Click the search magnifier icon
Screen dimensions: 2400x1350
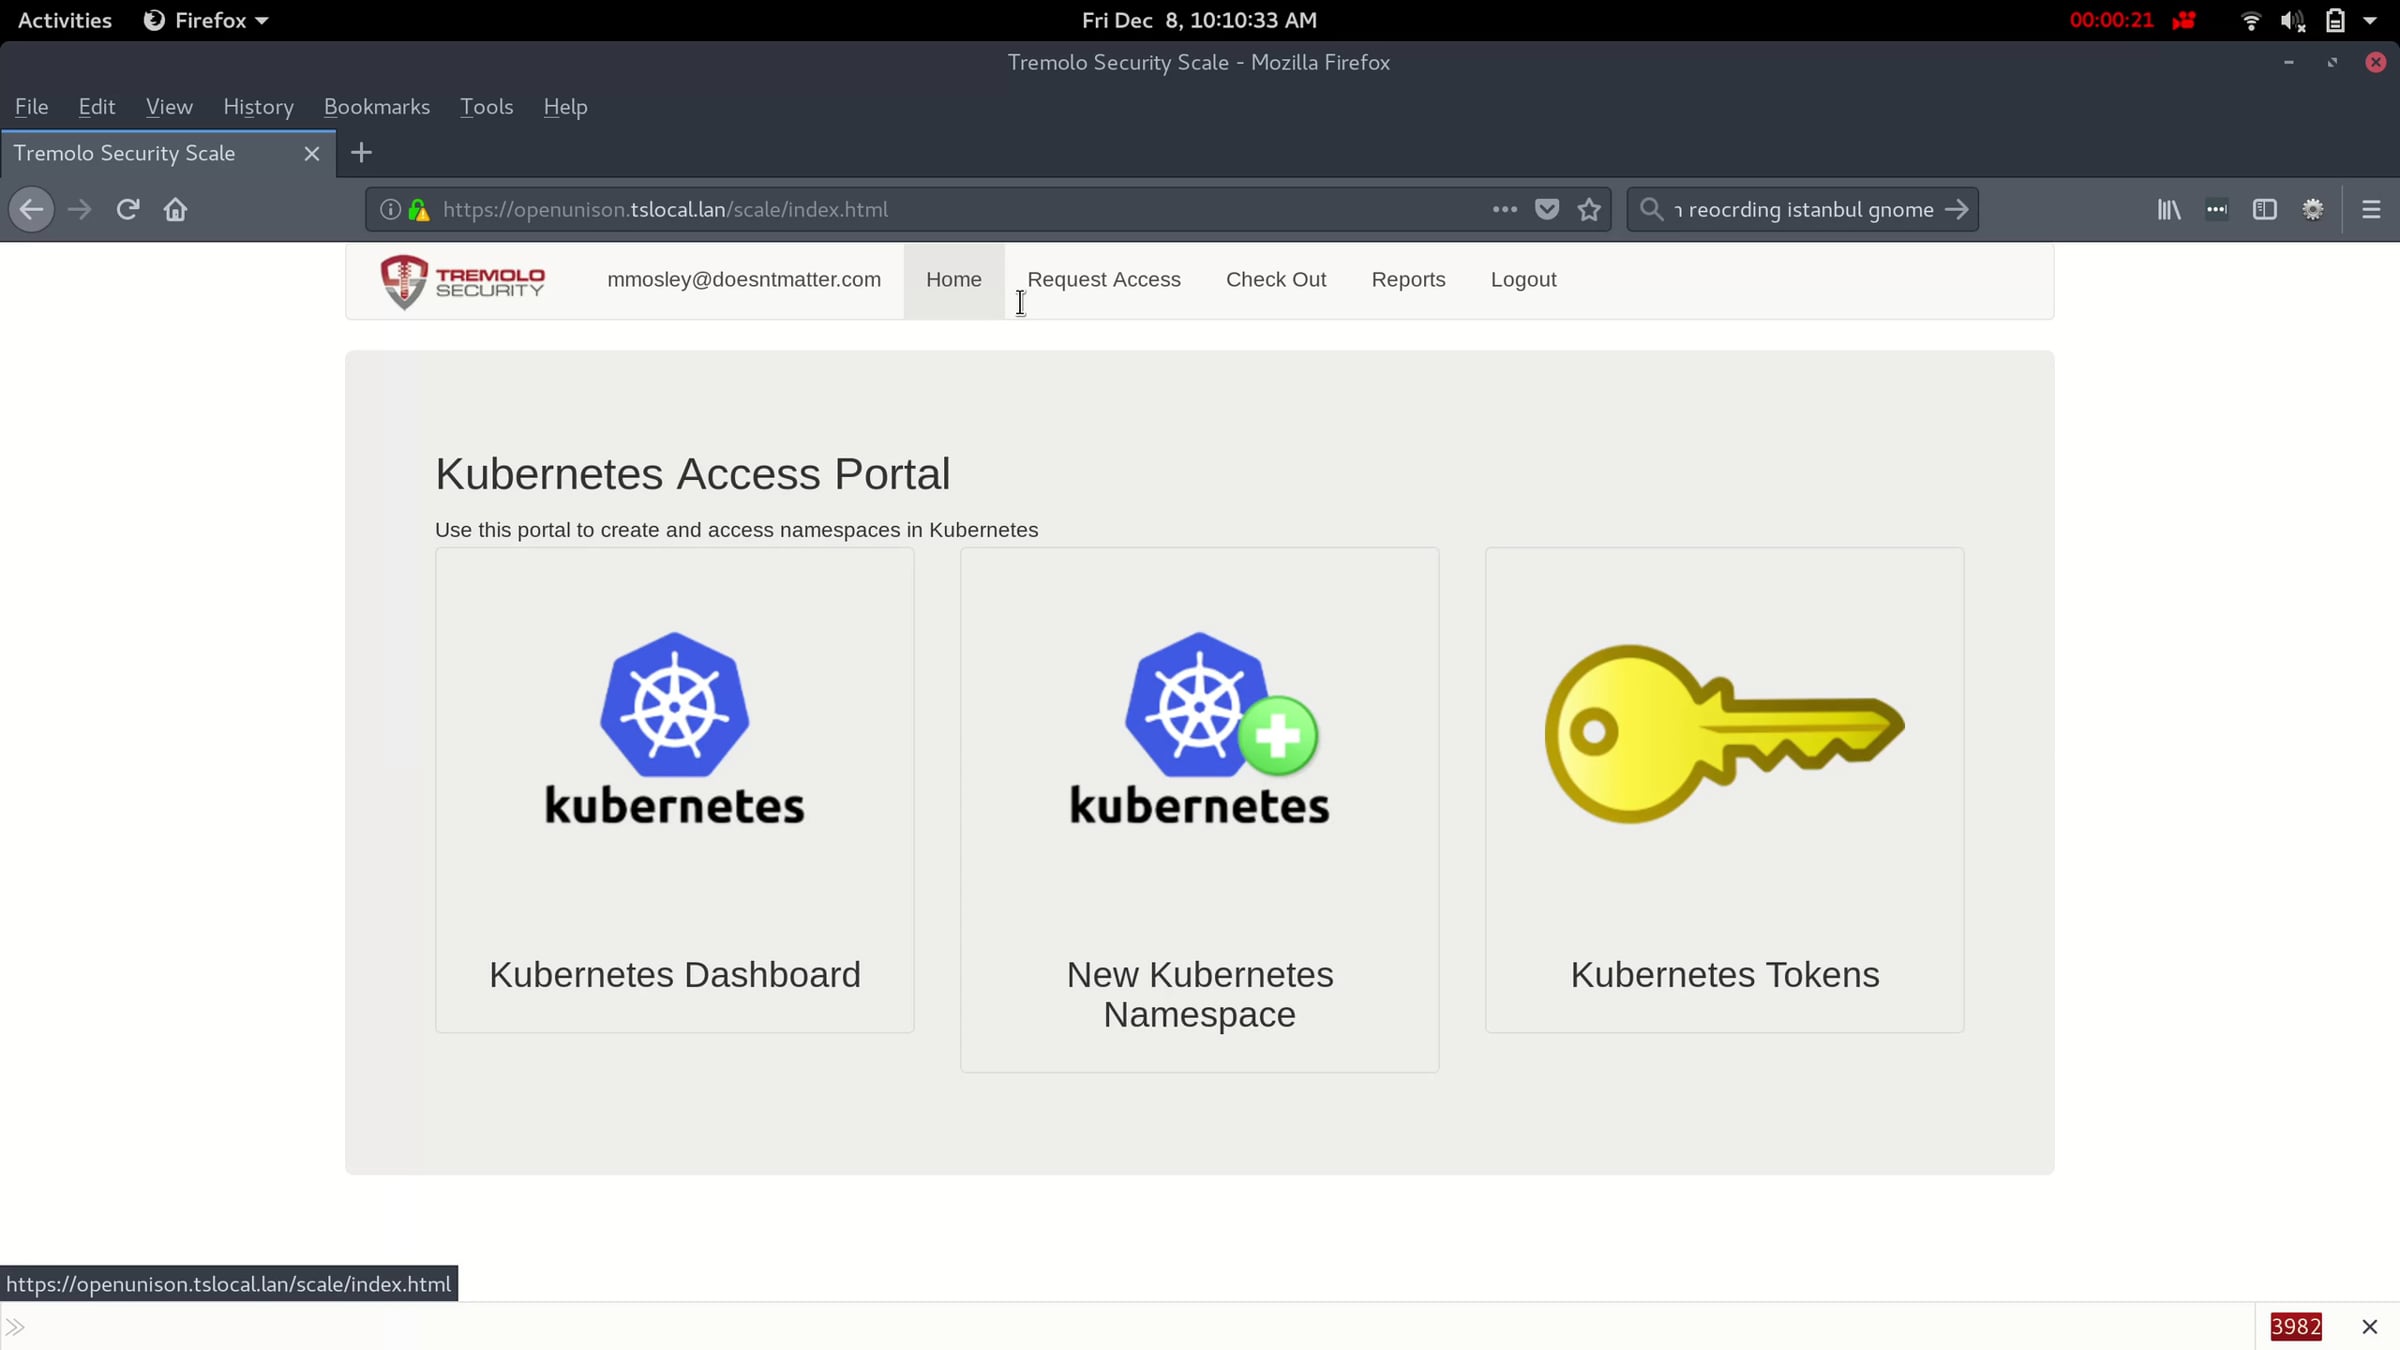(x=1651, y=209)
